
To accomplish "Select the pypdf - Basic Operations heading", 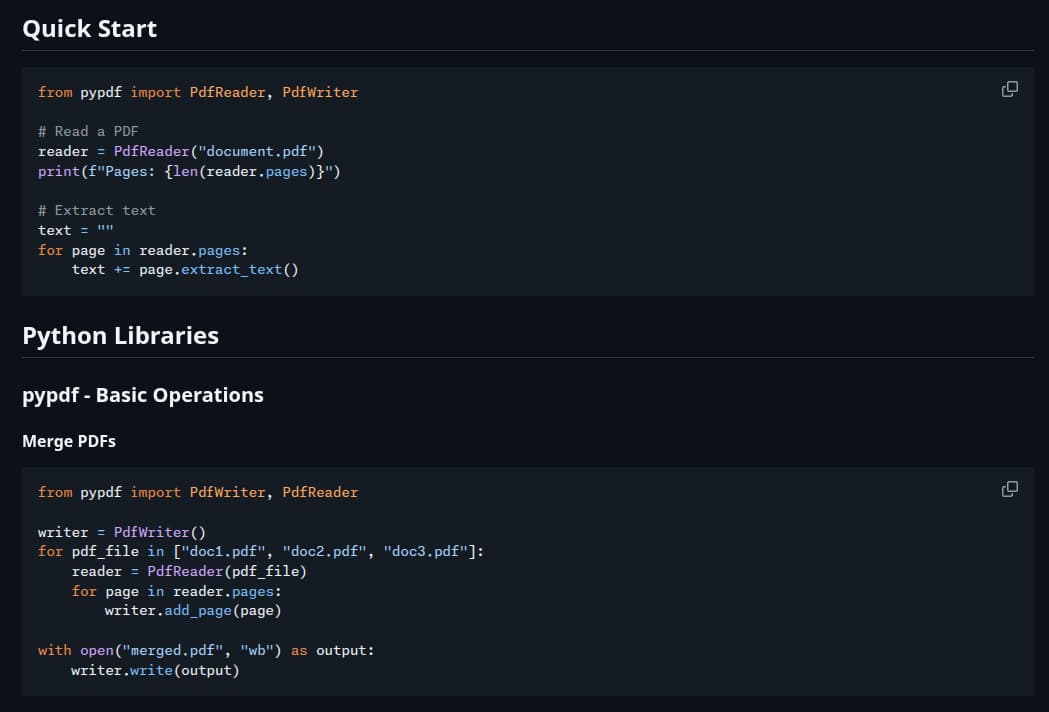I will [143, 395].
